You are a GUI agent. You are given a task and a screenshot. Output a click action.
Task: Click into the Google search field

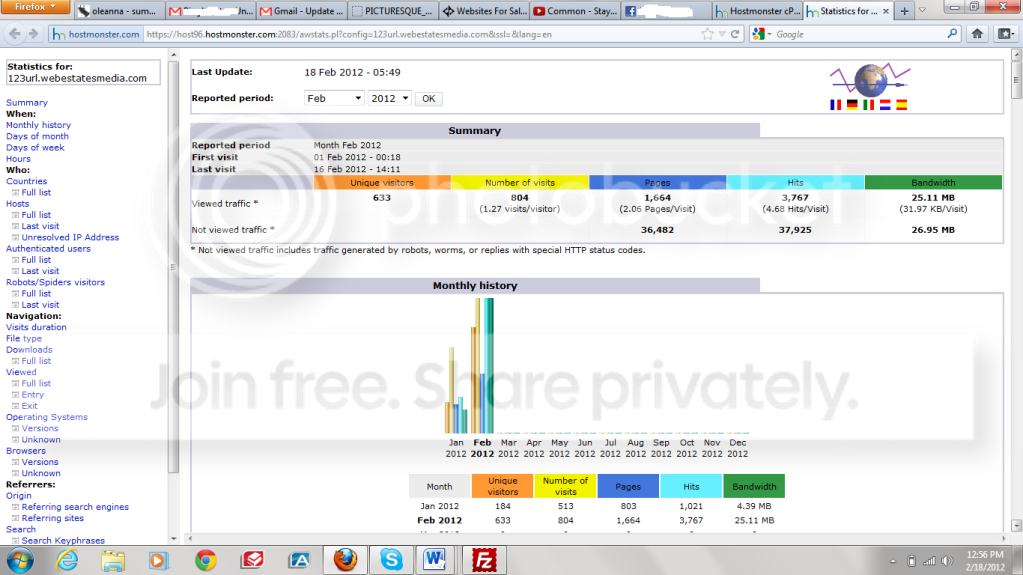pos(858,34)
